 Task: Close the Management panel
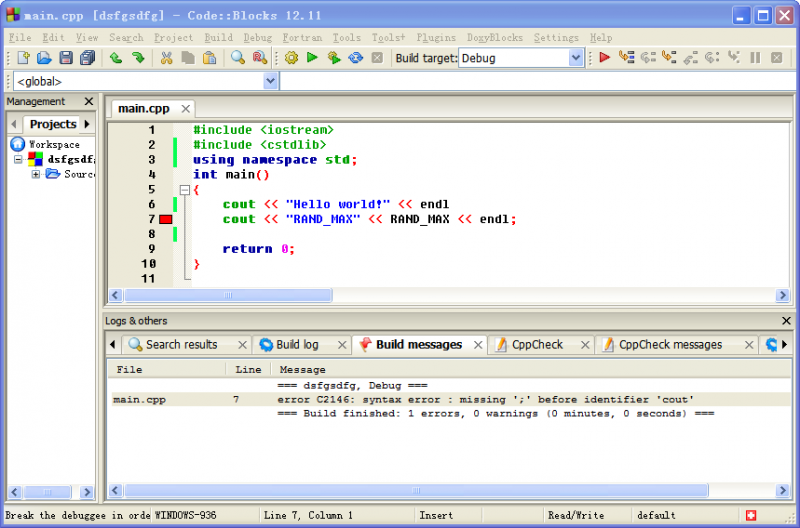click(88, 102)
